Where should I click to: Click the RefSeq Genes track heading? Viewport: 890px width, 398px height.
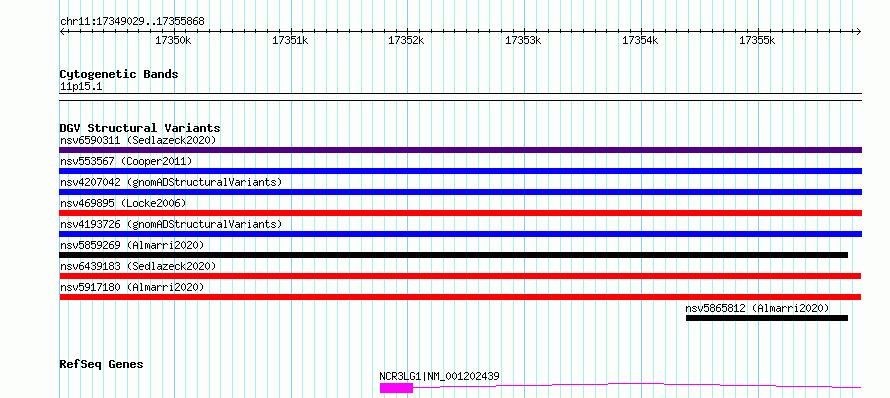point(101,364)
